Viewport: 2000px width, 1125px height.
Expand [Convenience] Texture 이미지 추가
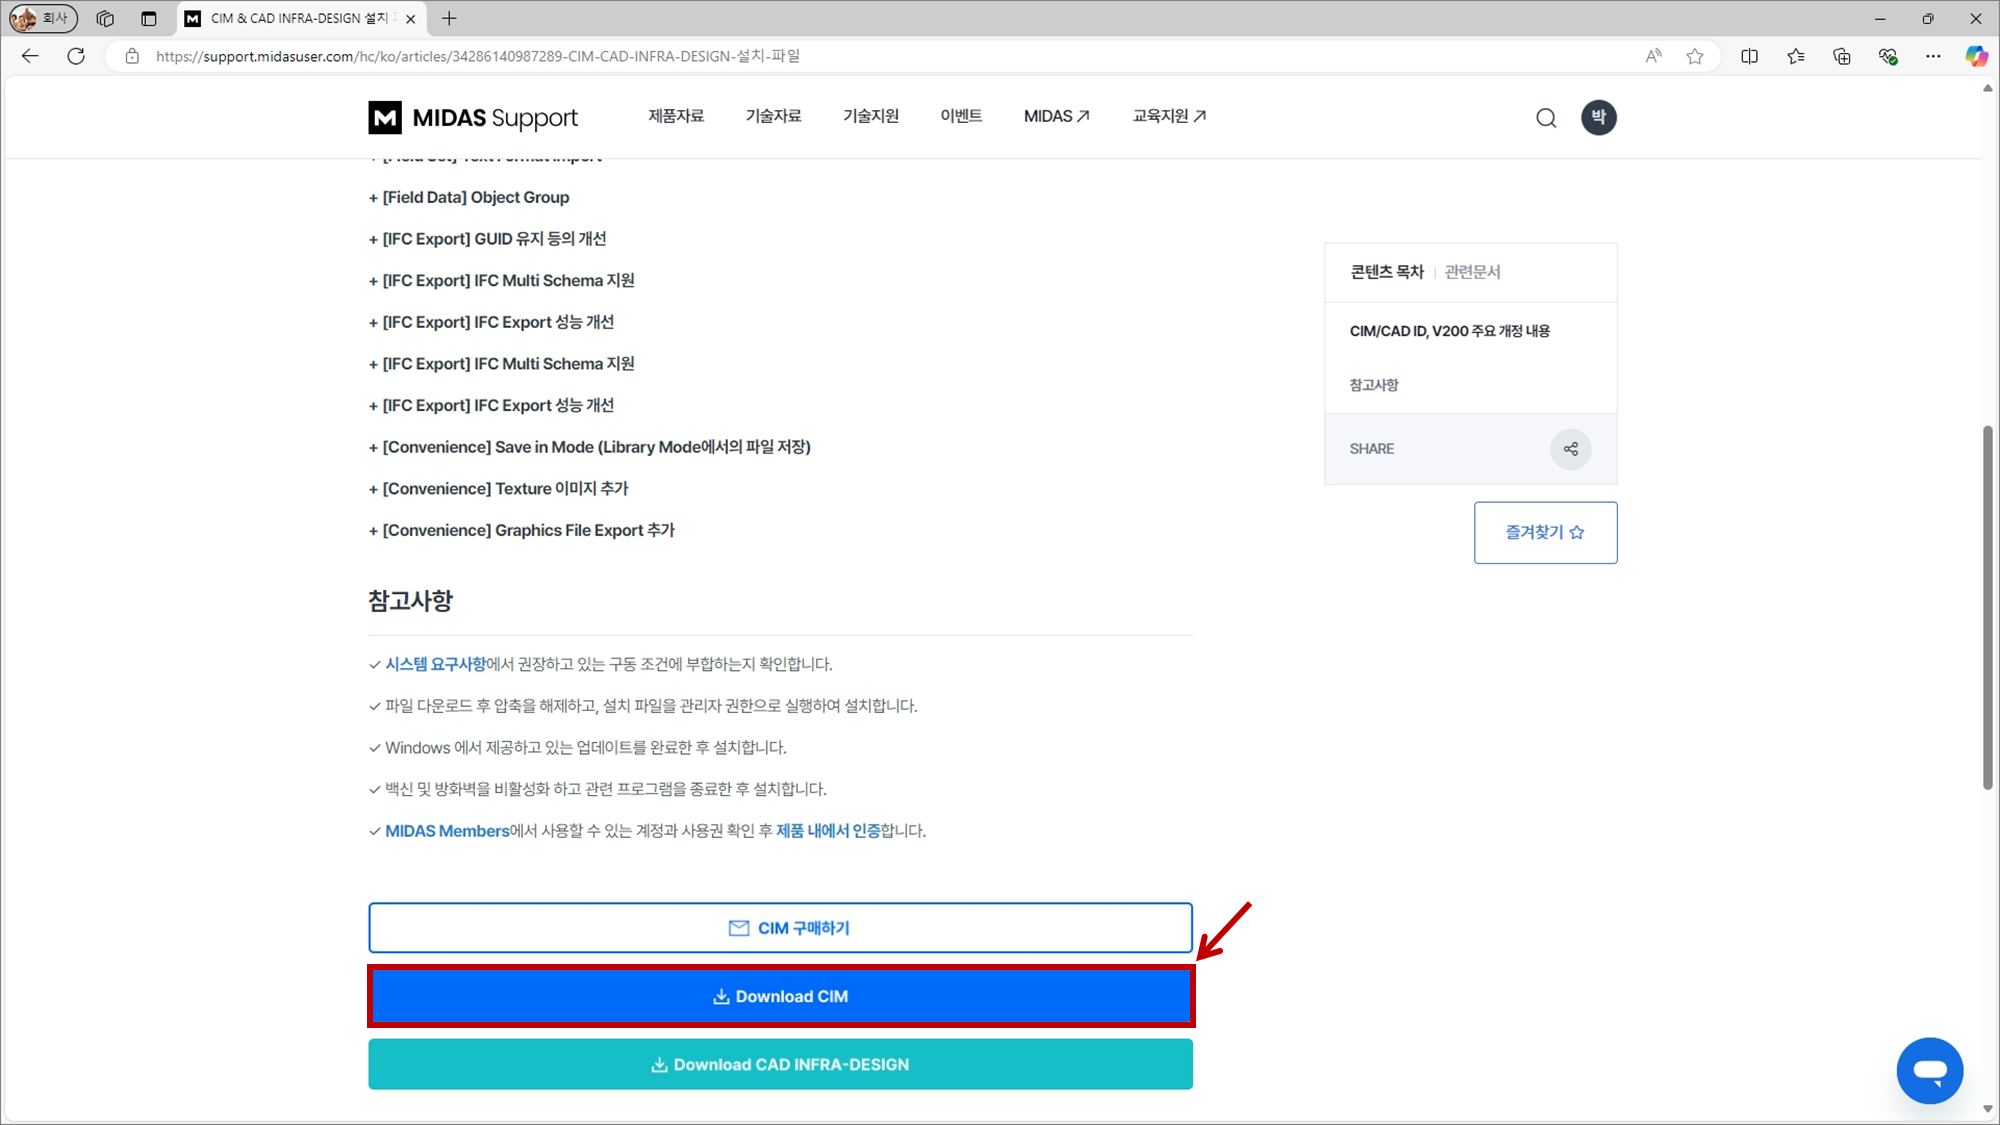pyautogui.click(x=498, y=489)
